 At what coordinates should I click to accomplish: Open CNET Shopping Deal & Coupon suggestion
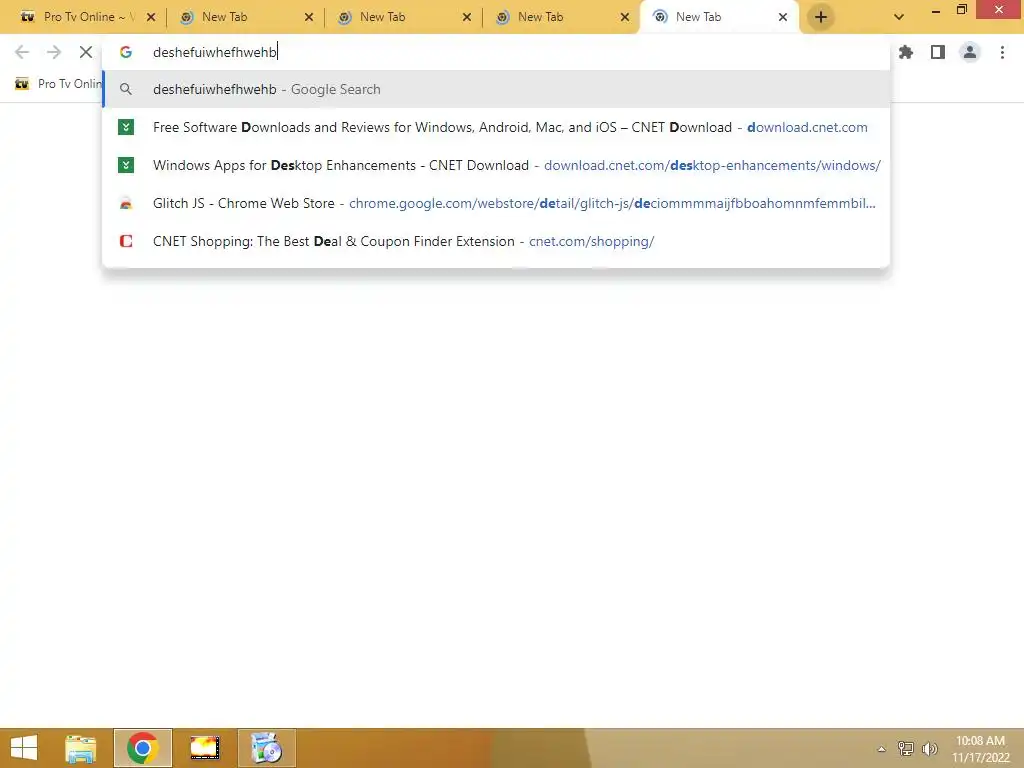point(496,241)
